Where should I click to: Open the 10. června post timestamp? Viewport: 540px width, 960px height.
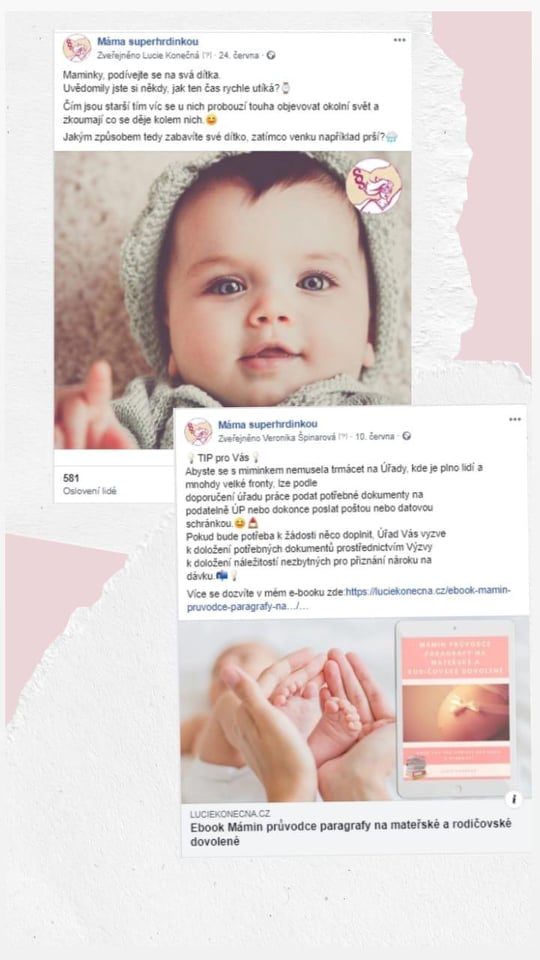(375, 437)
